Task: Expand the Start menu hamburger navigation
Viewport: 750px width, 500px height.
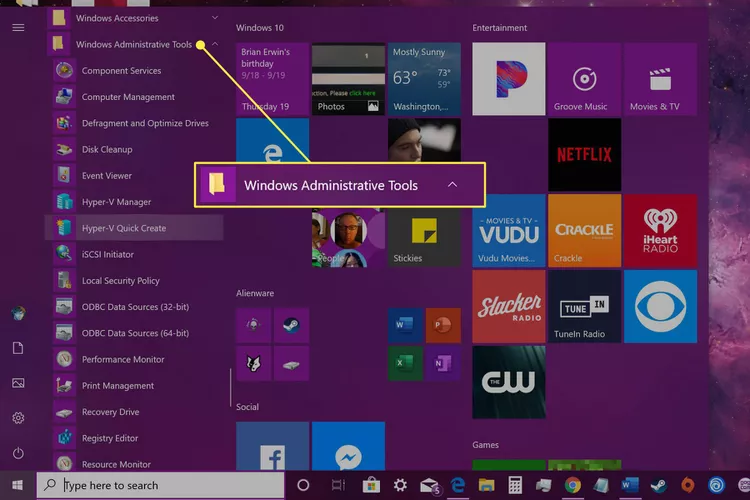Action: pyautogui.click(x=18, y=28)
